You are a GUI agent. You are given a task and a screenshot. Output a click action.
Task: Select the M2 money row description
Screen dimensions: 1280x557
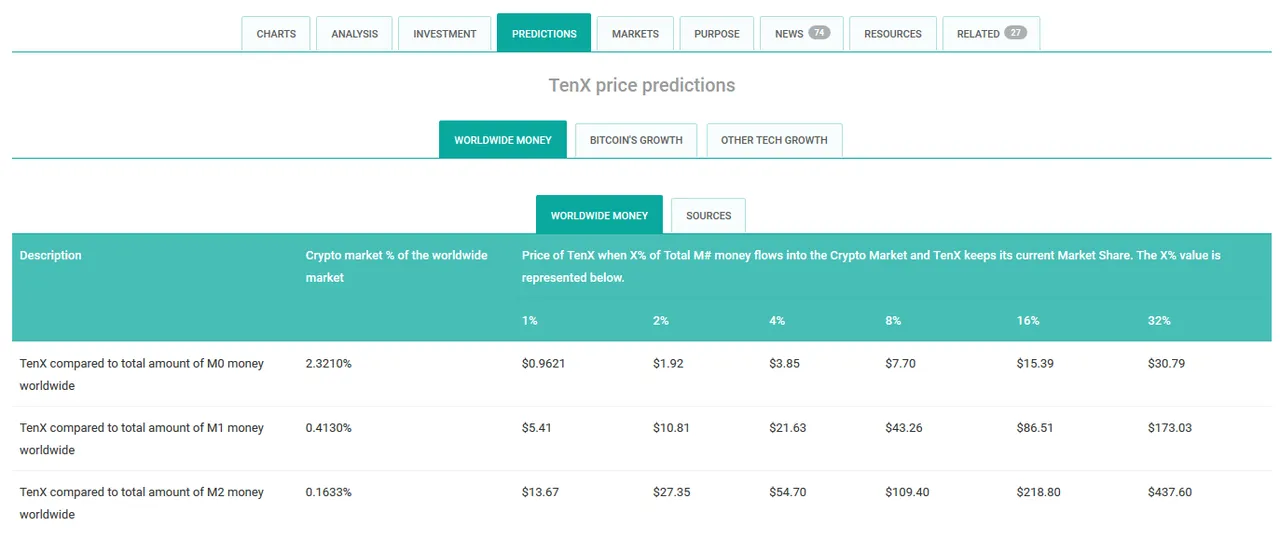point(142,503)
